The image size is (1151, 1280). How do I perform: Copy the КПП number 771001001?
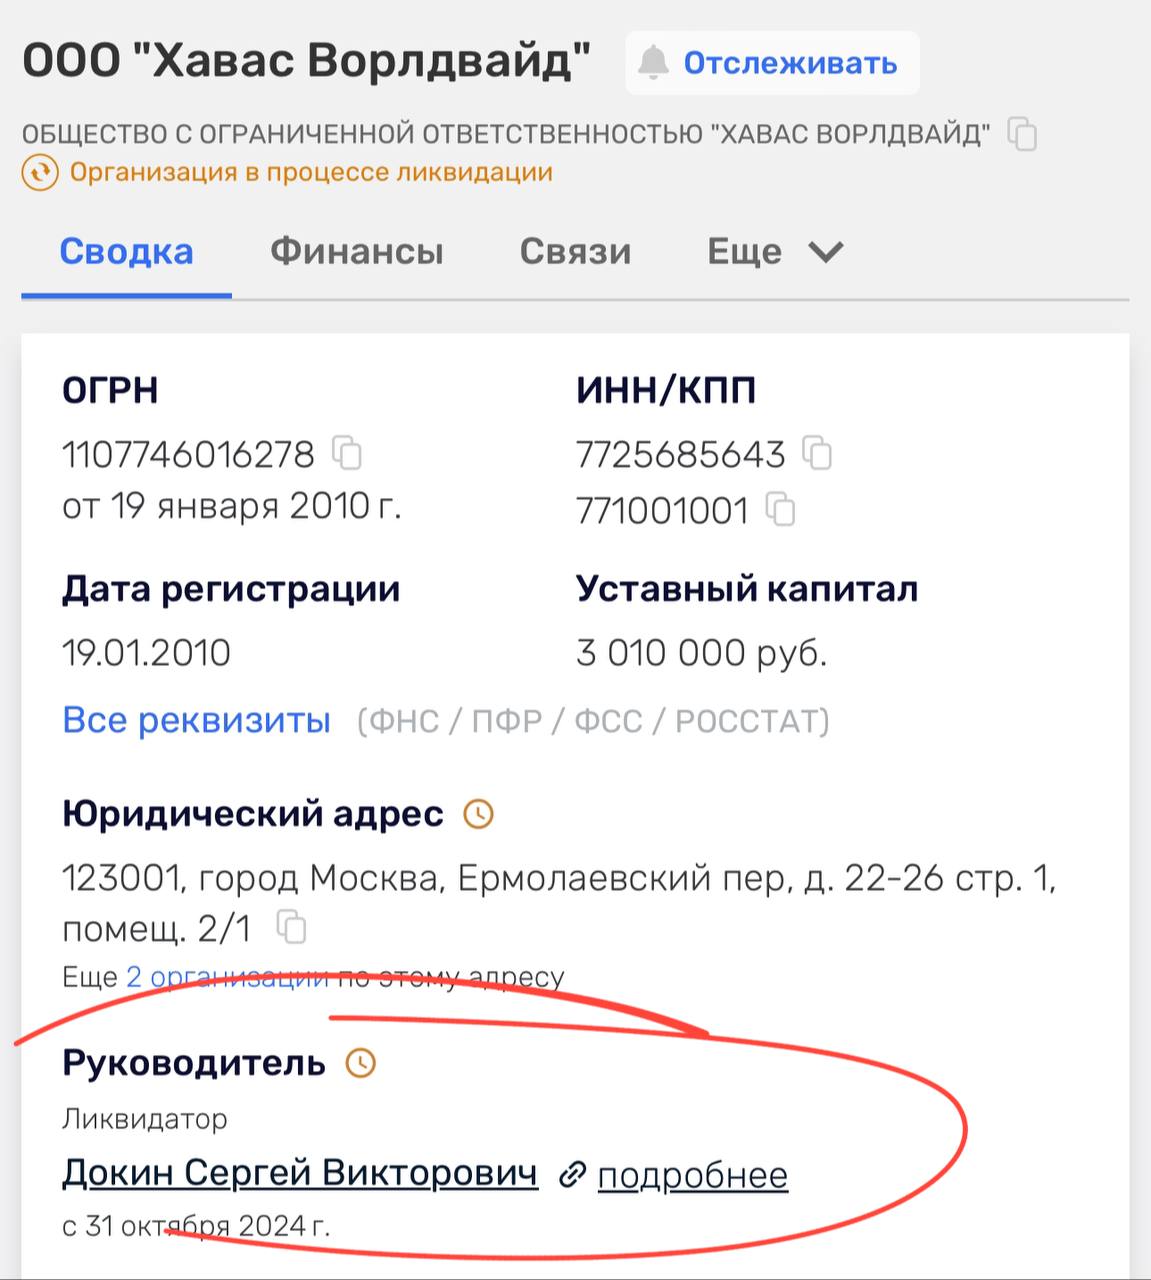click(x=780, y=510)
